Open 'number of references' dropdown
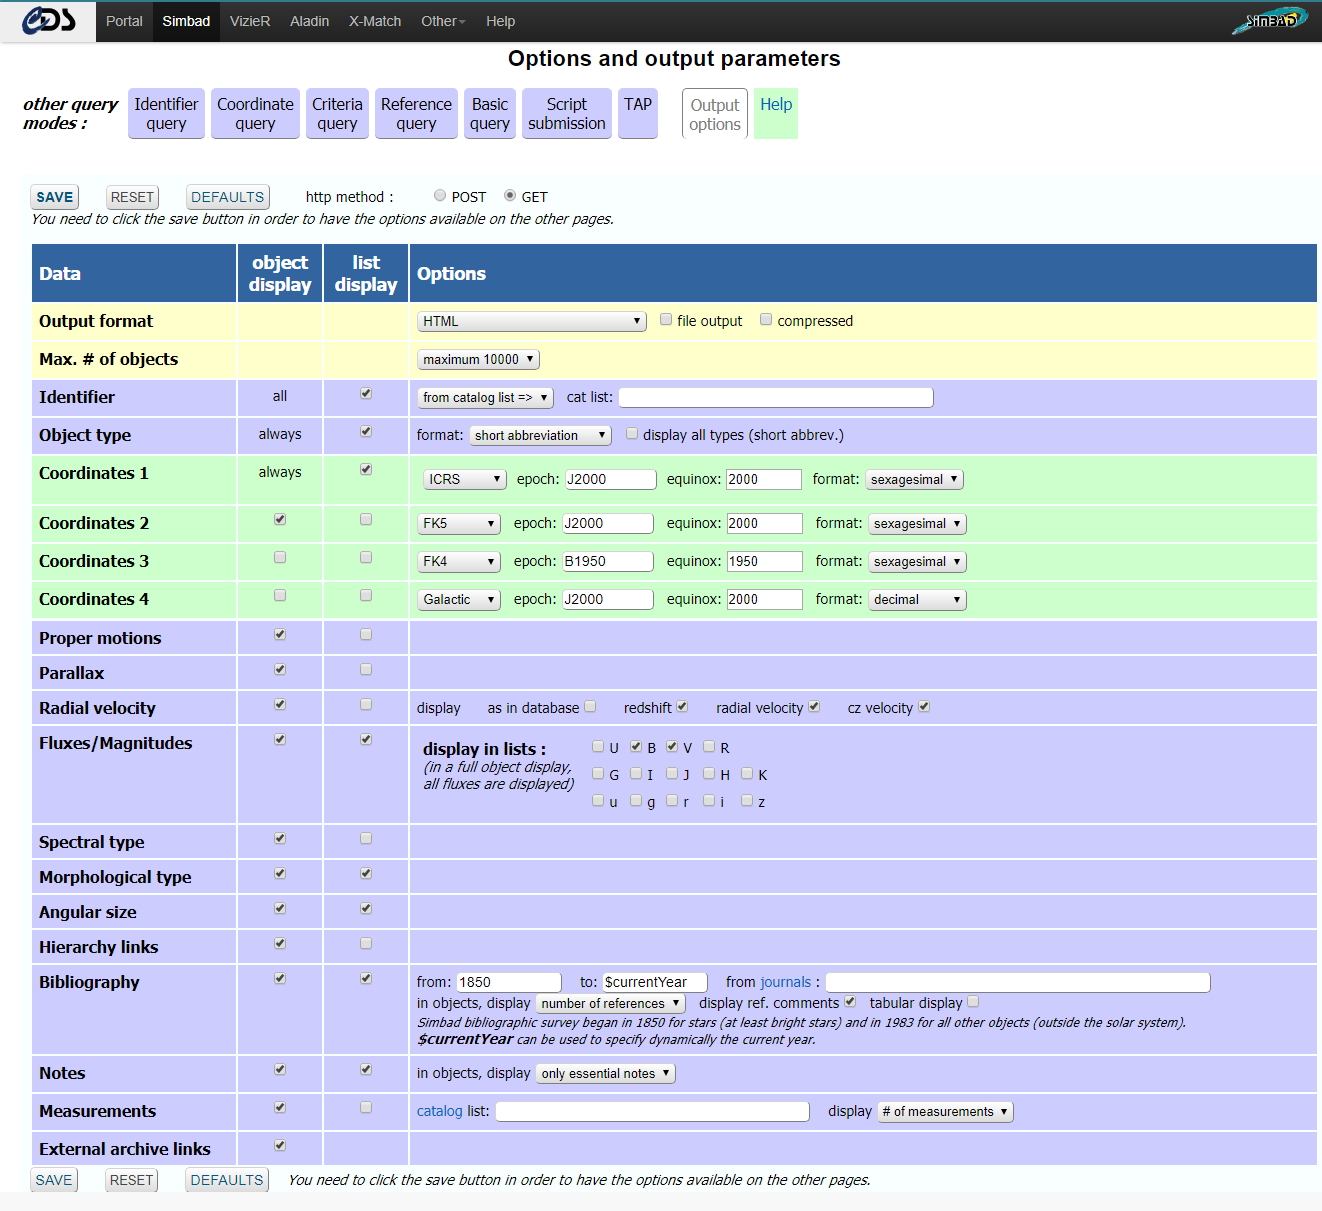Viewport: 1322px width, 1211px height. (x=611, y=1003)
